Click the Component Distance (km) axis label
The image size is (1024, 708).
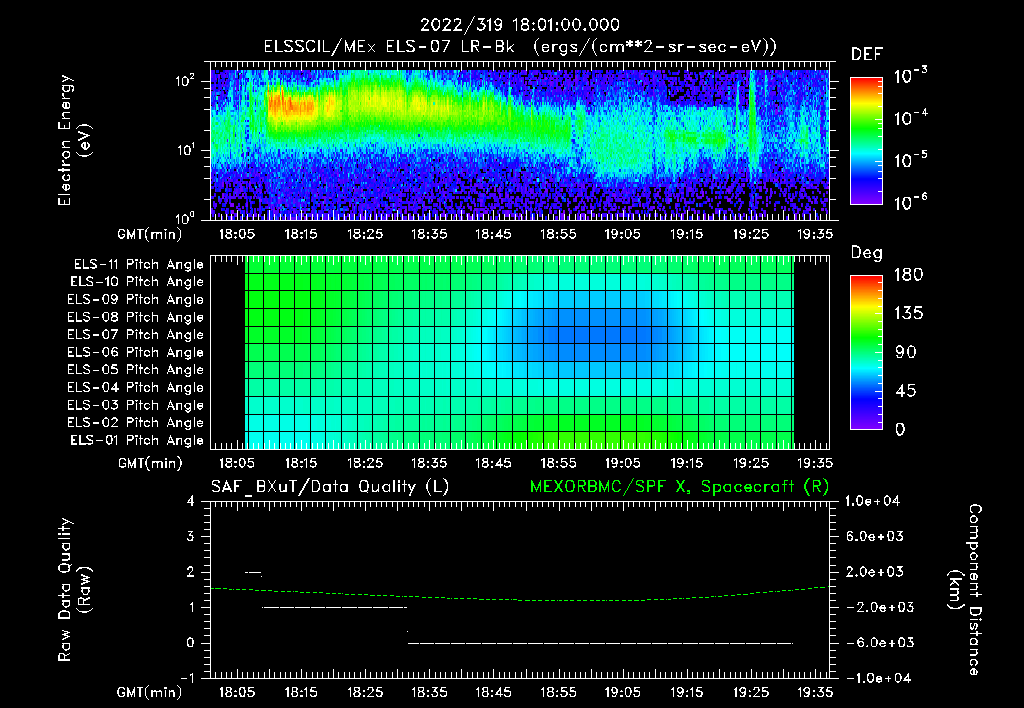click(965, 590)
